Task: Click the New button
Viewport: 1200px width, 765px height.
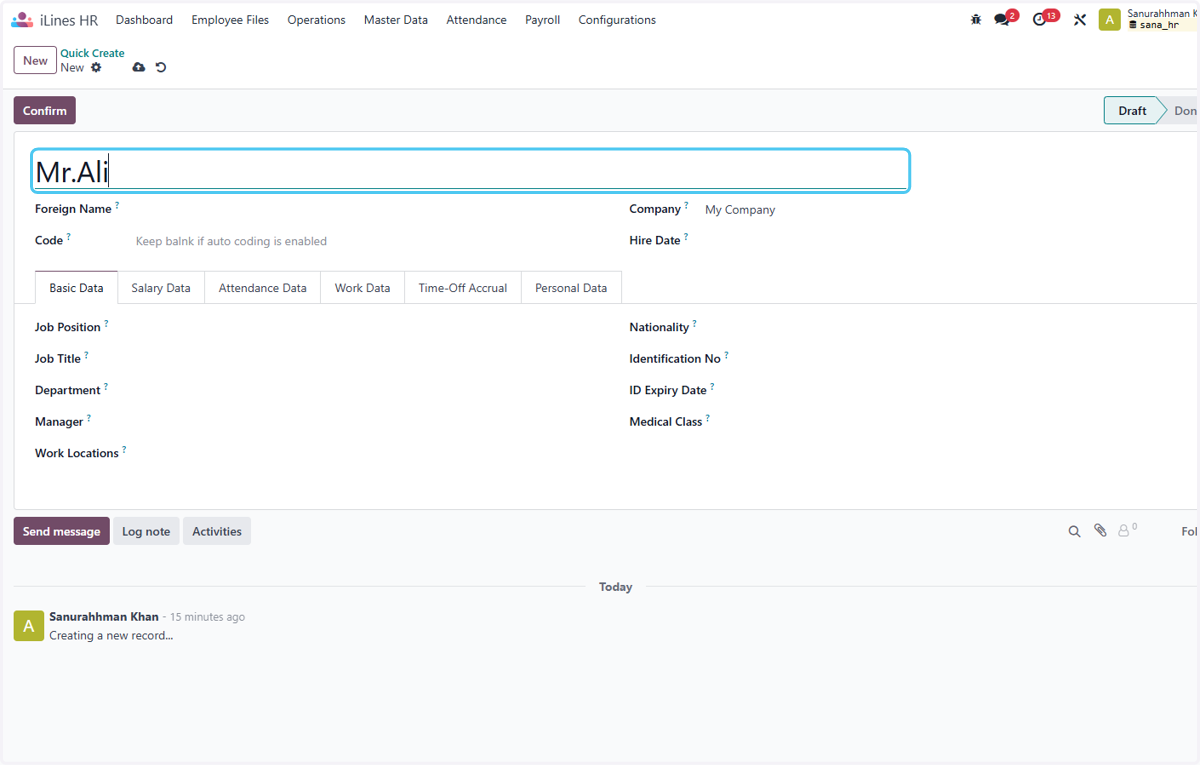Action: [x=35, y=60]
